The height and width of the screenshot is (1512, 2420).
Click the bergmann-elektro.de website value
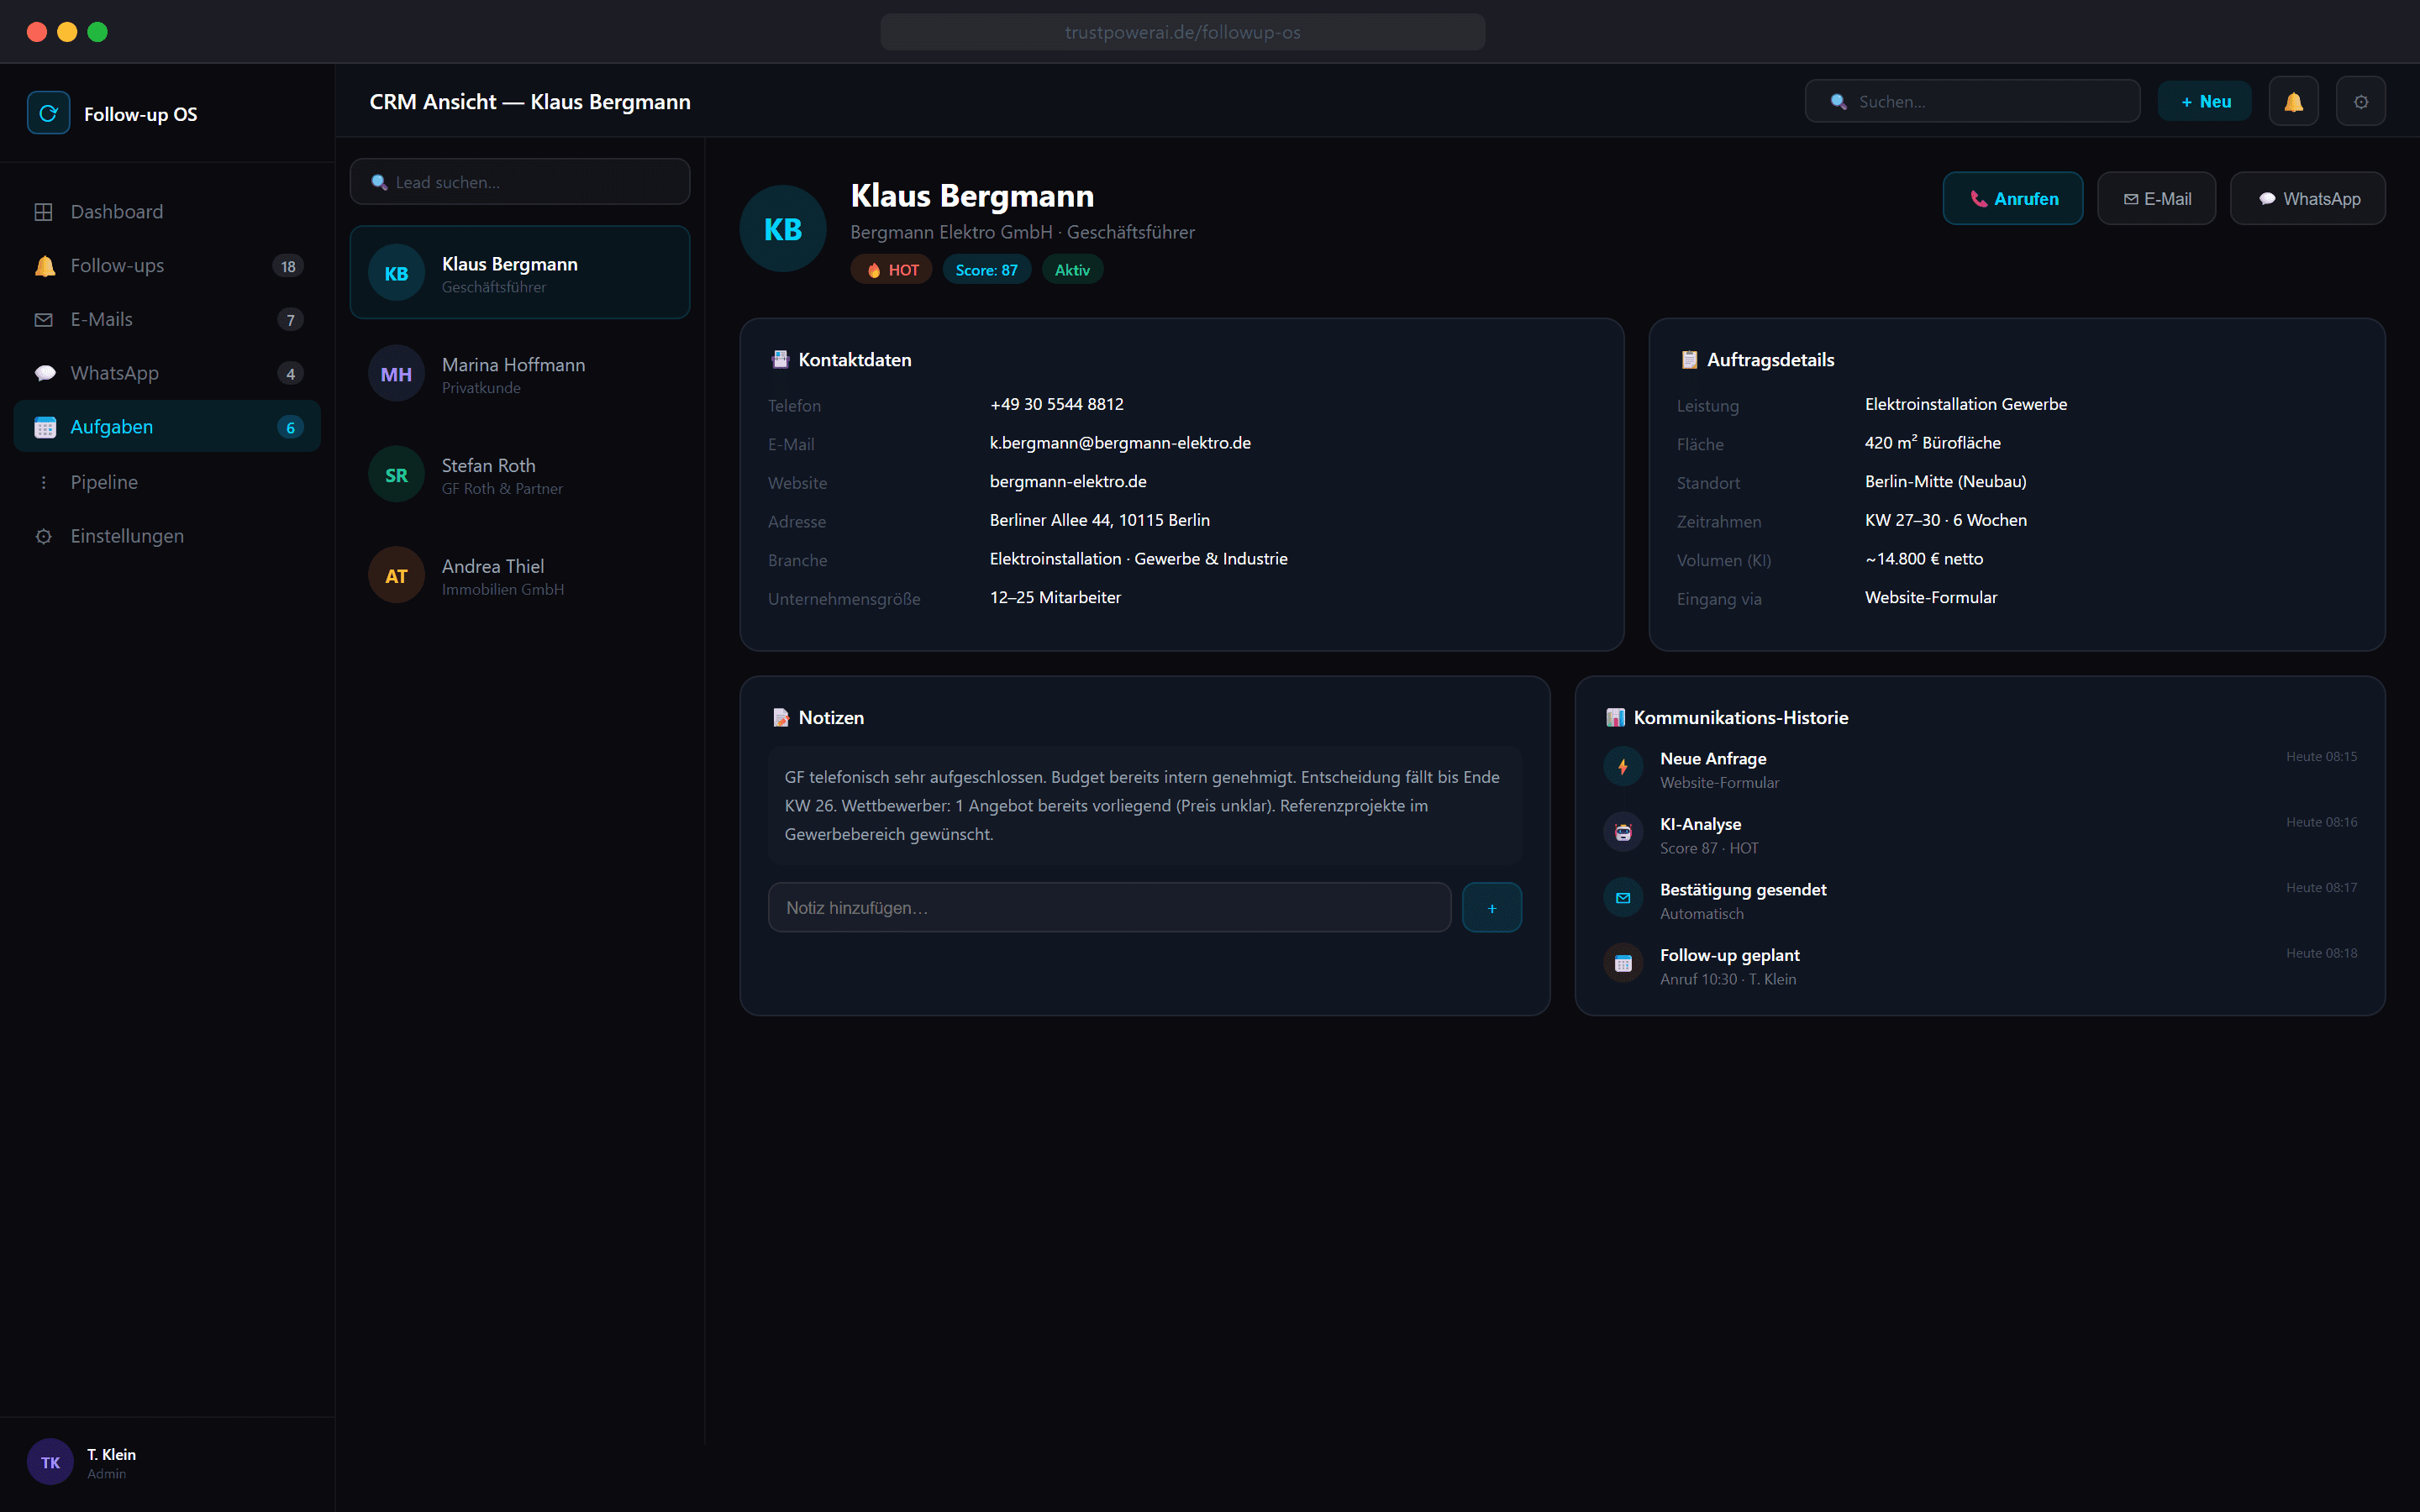[x=1068, y=482]
